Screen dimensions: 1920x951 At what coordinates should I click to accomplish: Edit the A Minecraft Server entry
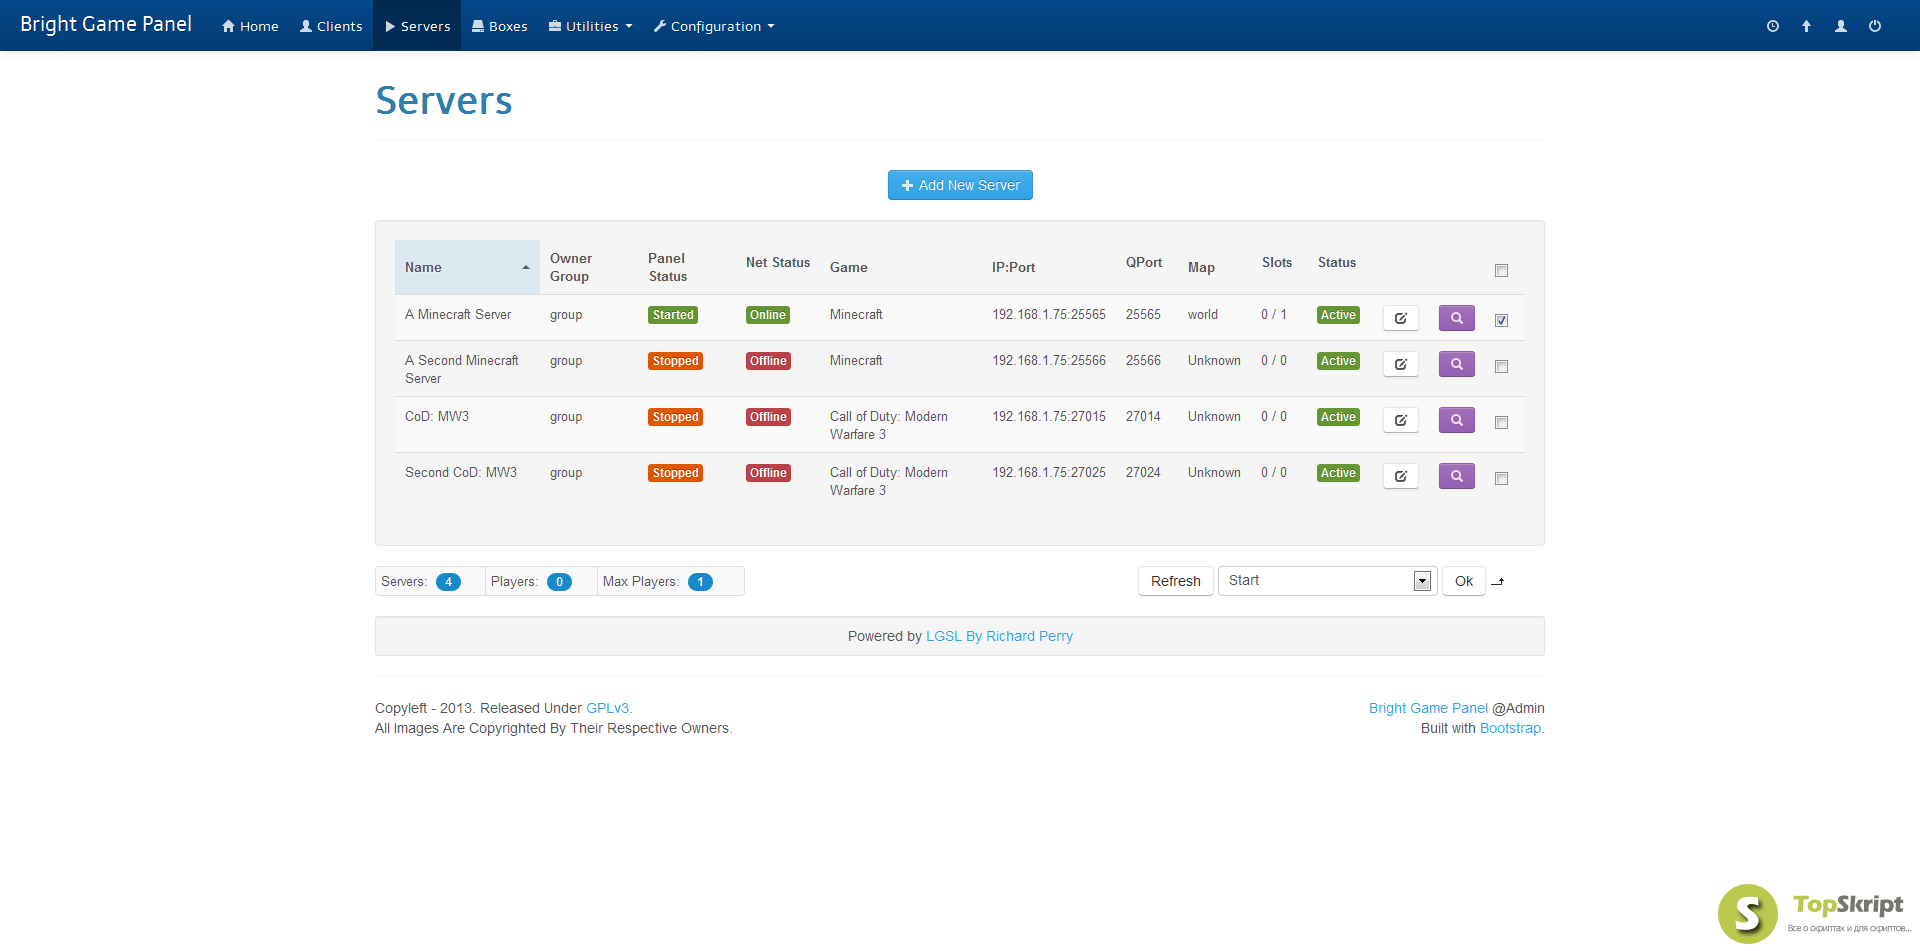[1401, 318]
